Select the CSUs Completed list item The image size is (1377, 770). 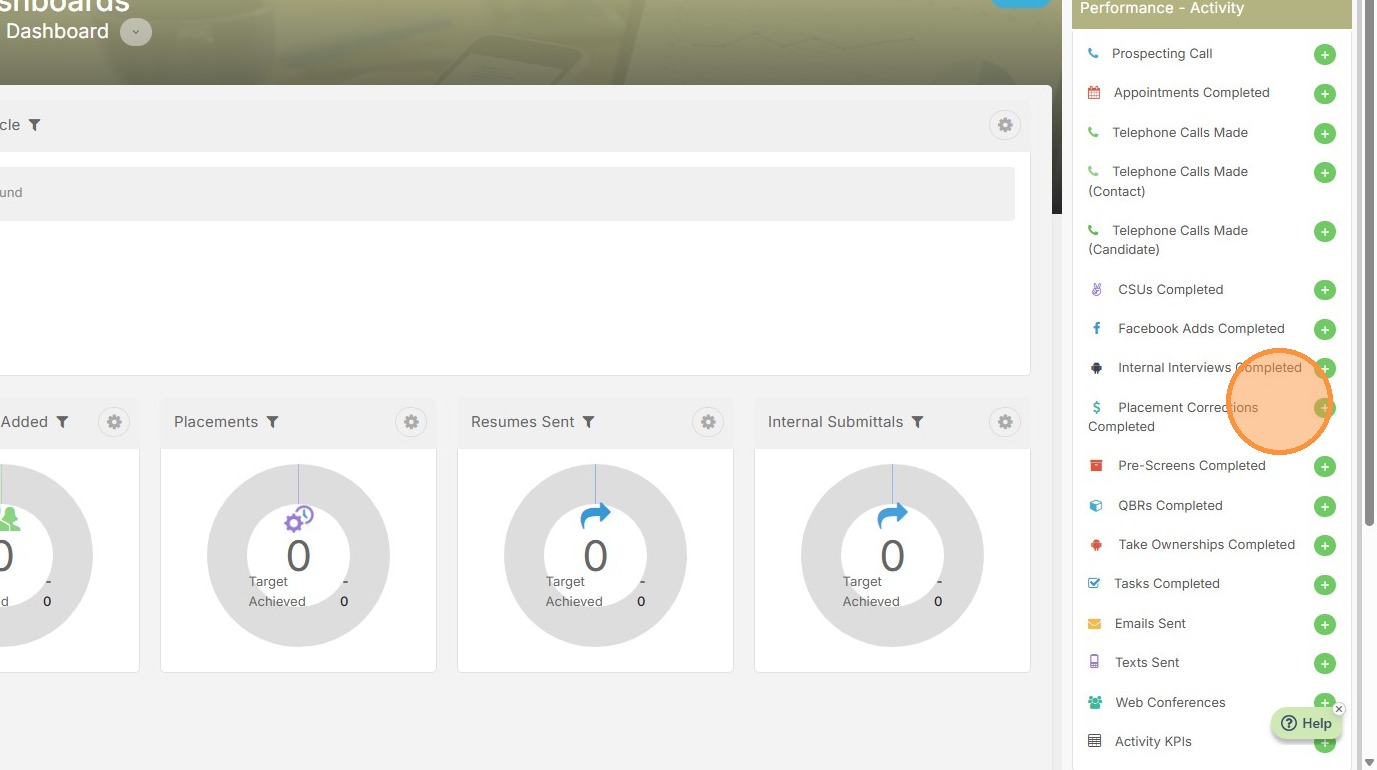(x=1170, y=290)
